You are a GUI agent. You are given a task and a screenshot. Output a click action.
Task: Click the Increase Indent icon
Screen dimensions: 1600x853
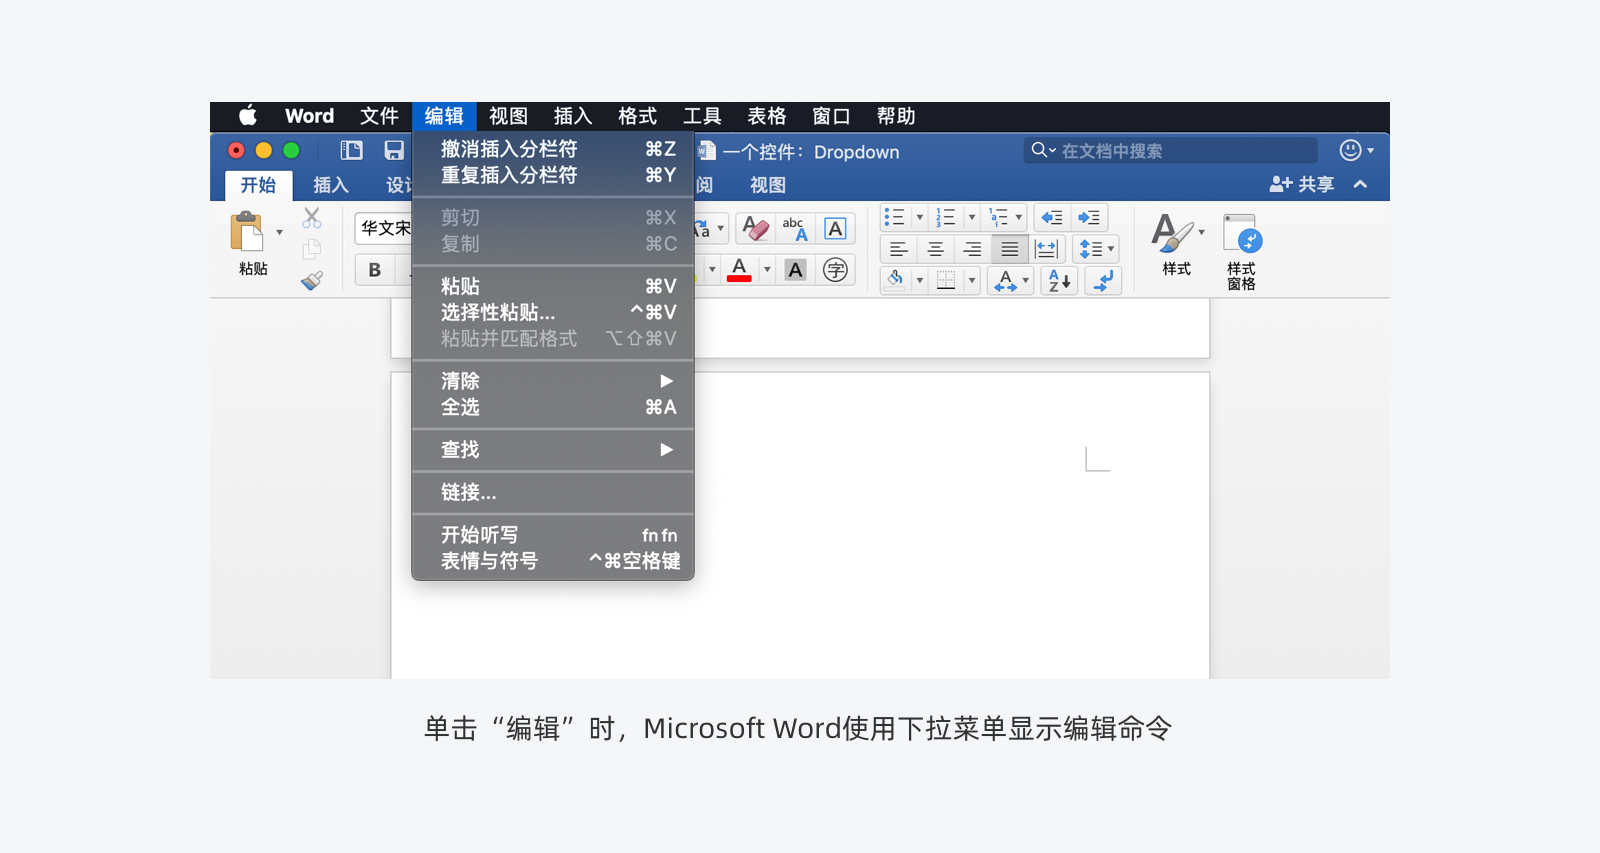[x=1089, y=217]
